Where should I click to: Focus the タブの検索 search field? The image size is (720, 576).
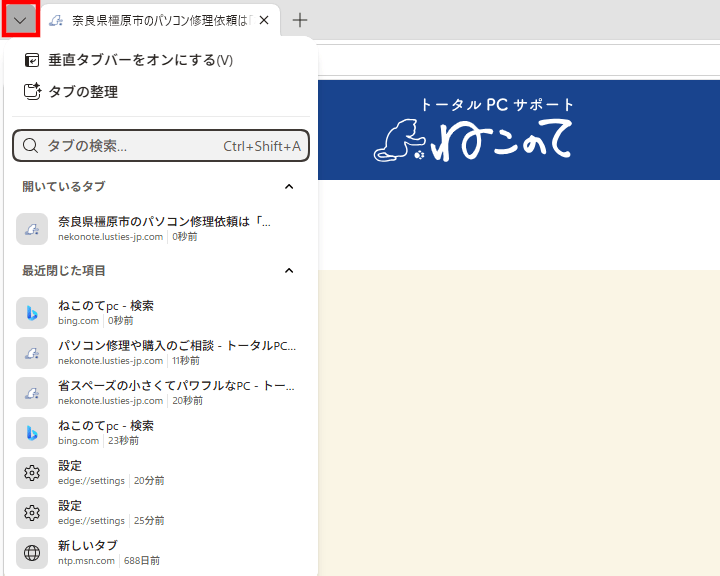161,146
